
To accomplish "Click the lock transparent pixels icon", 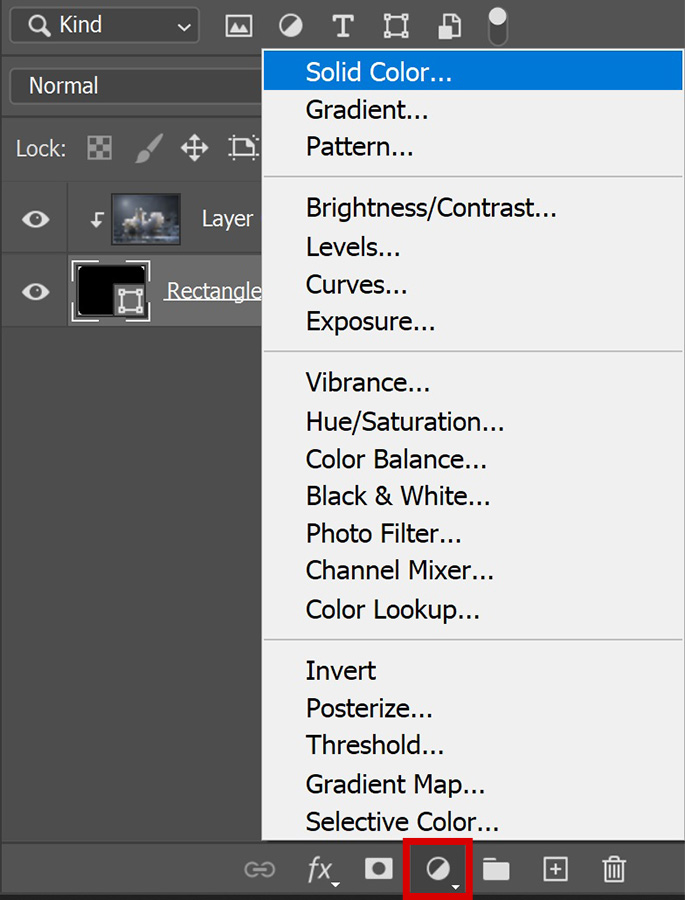I will click(x=99, y=148).
